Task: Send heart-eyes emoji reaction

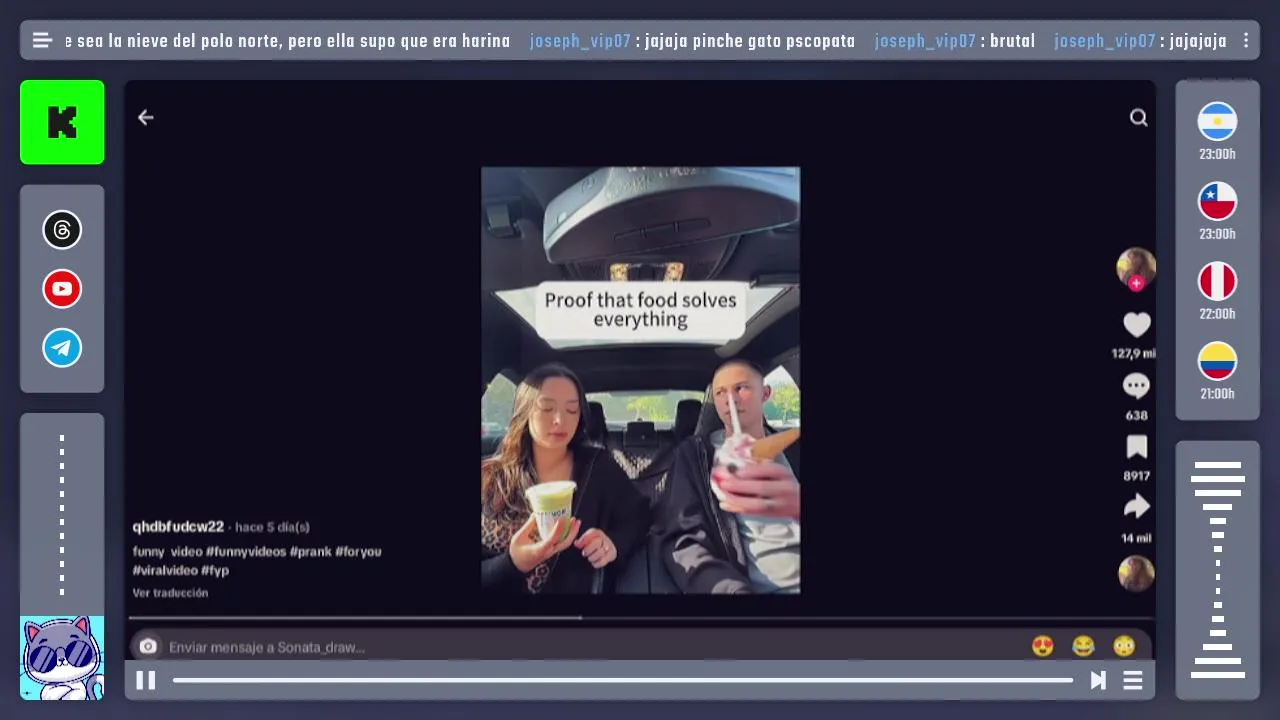Action: coord(1043,646)
